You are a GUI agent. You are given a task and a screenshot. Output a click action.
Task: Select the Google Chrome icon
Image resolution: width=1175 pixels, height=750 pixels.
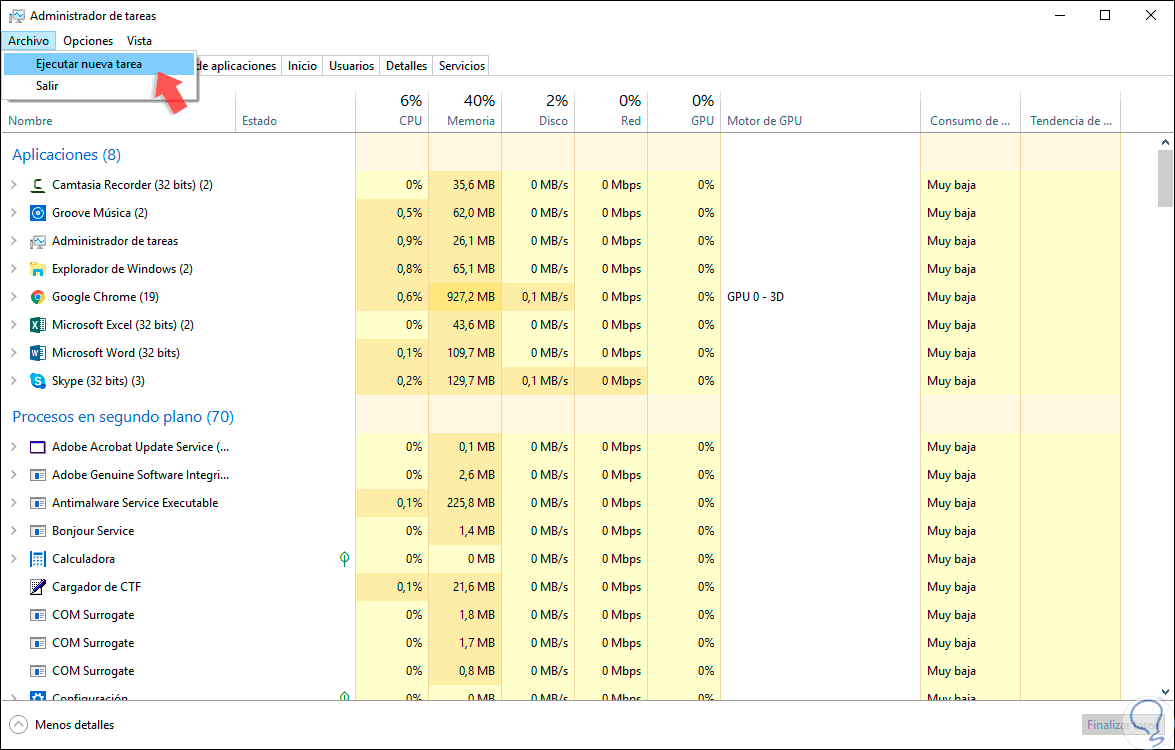[x=38, y=297]
